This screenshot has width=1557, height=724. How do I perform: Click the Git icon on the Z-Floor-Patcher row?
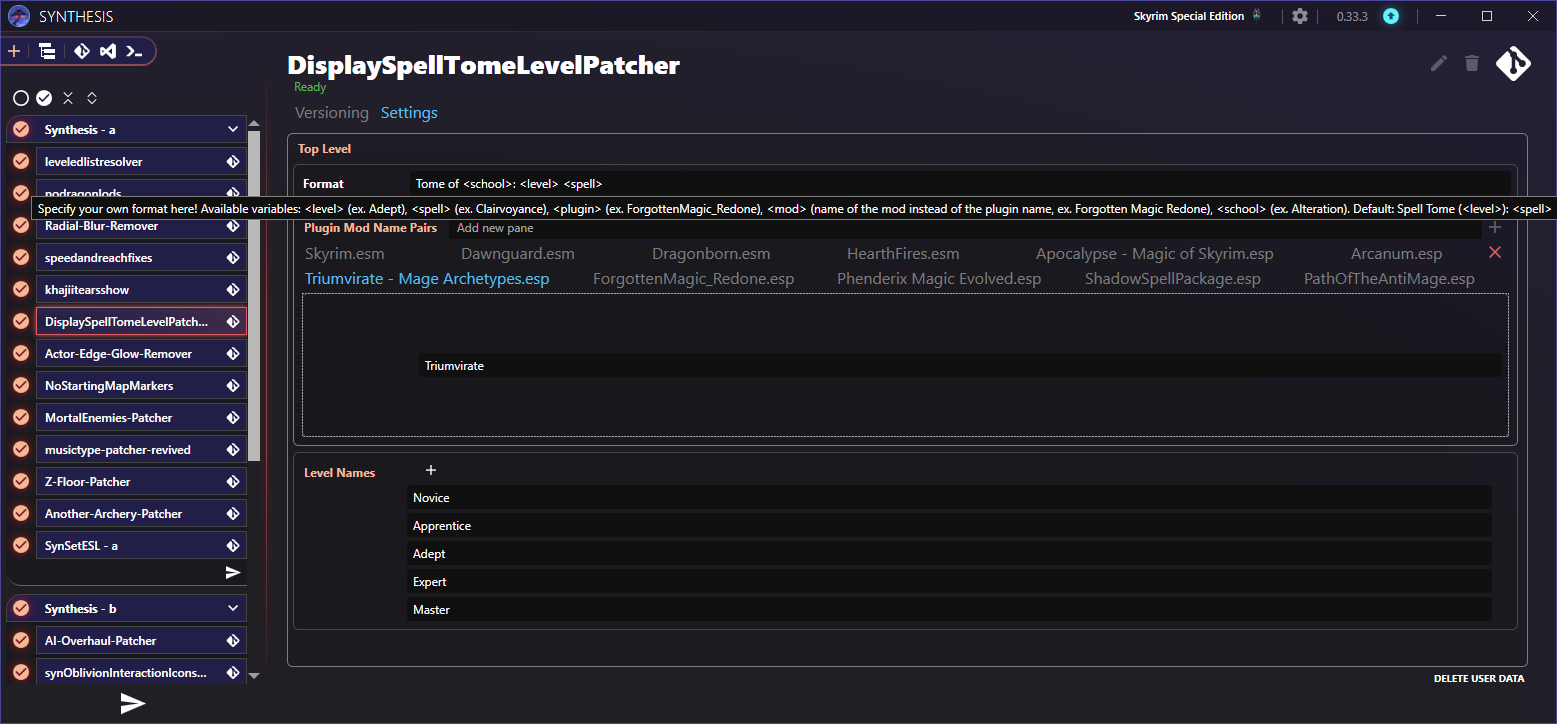coord(233,482)
